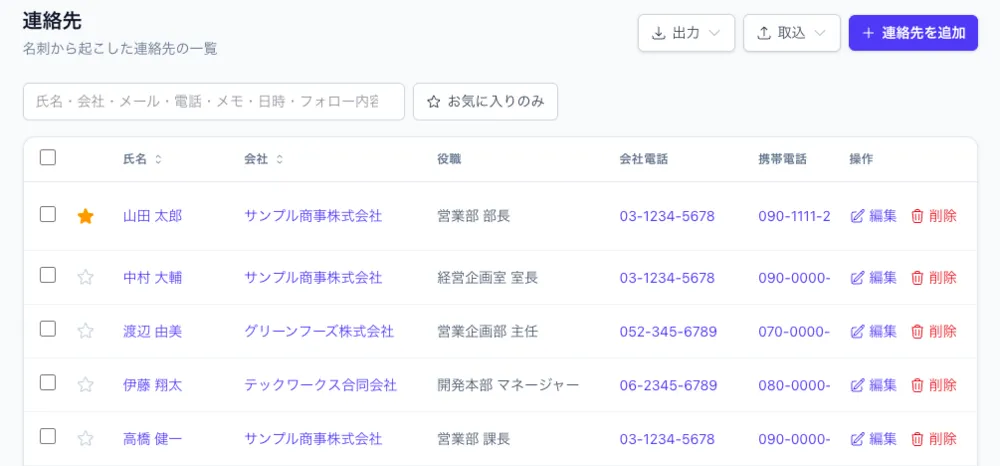Call company phone 052-345-6789

click(668, 331)
